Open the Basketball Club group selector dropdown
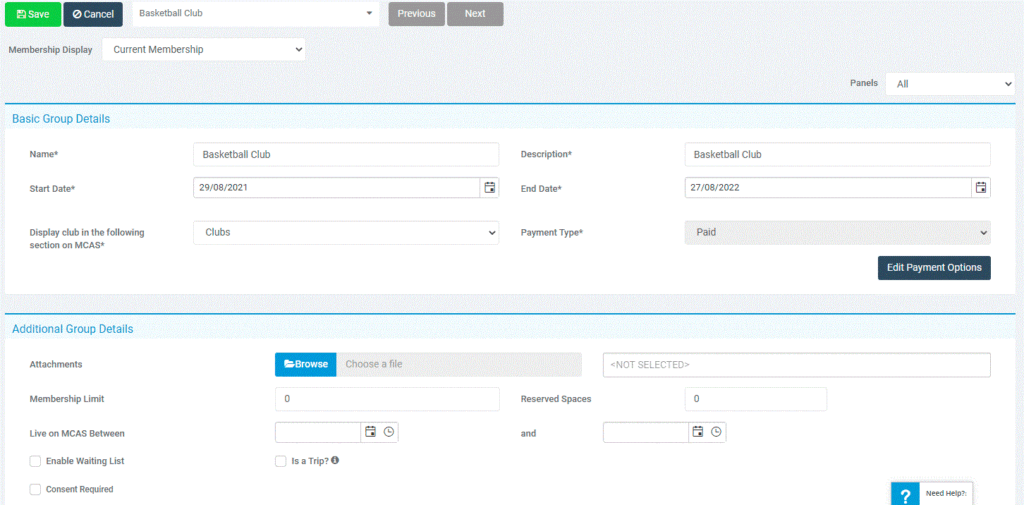The width and height of the screenshot is (1024, 505). click(256, 14)
